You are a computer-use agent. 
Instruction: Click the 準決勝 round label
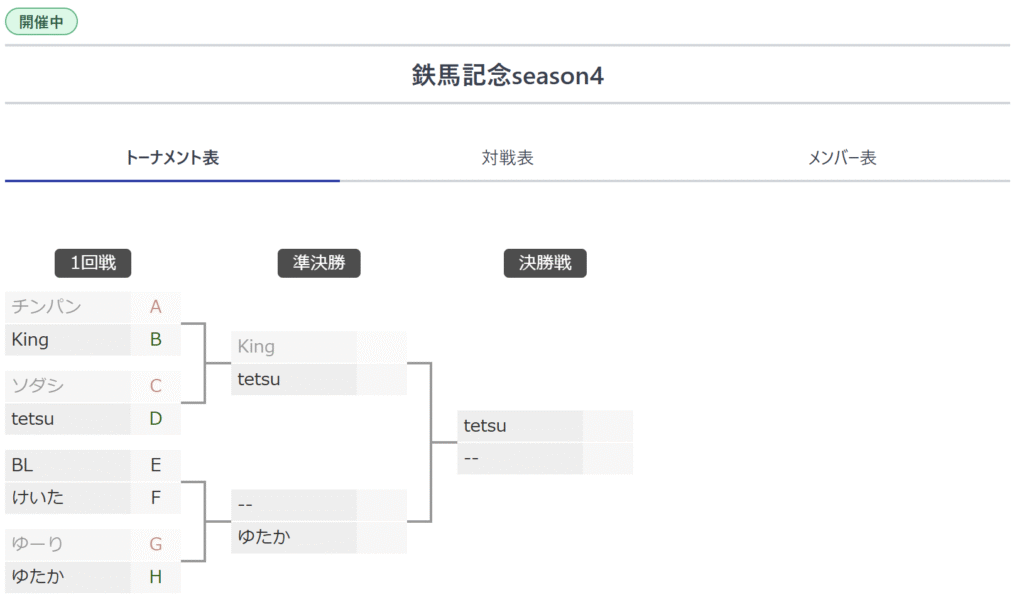319,263
